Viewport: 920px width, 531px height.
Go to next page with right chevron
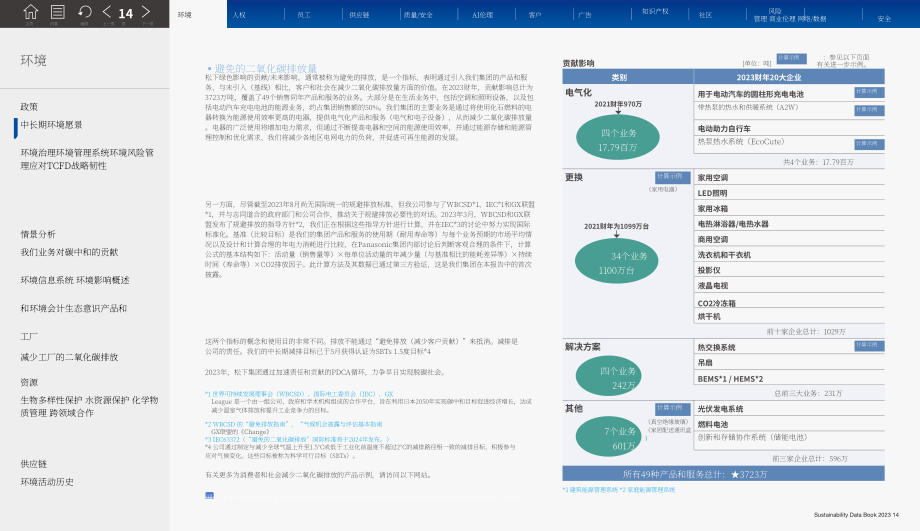point(146,12)
